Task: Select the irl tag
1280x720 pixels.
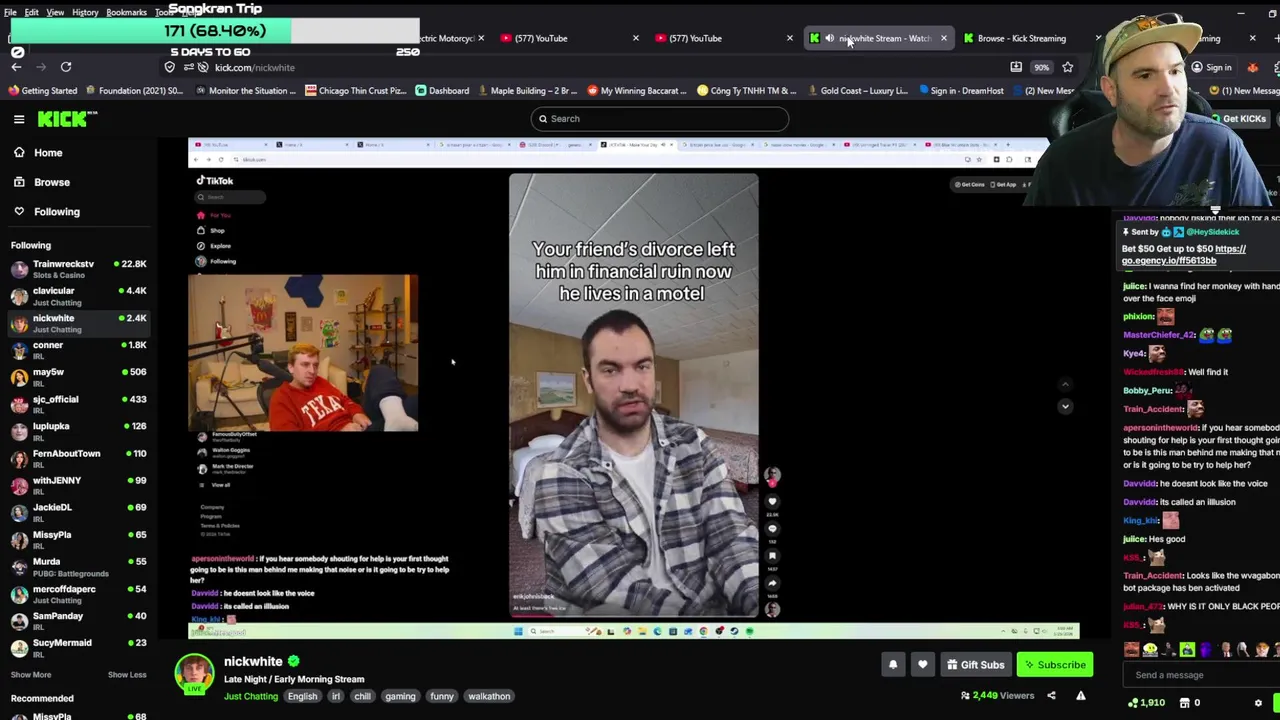Action: (x=336, y=697)
